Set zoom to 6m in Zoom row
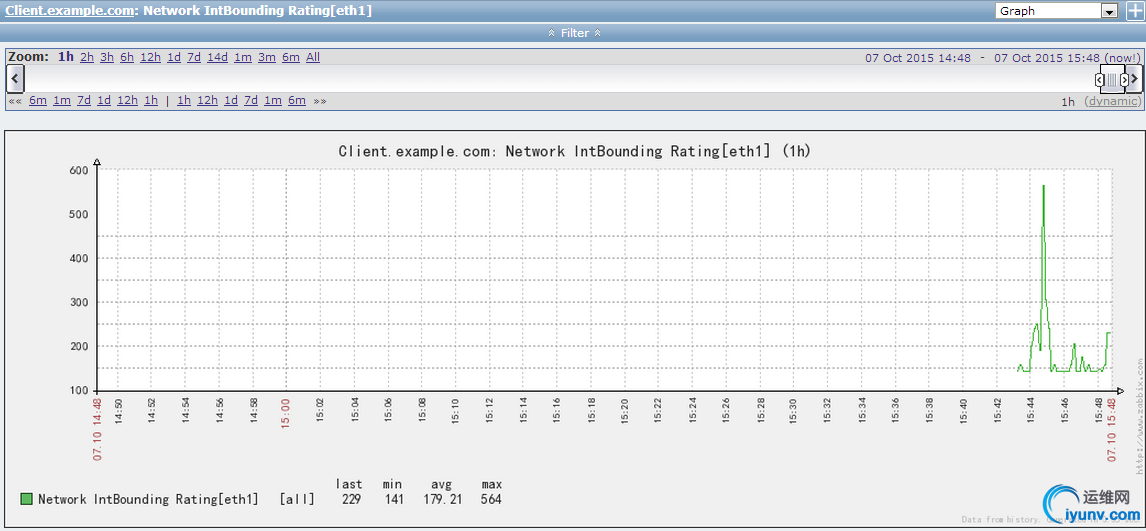Screen dimensions: 1146x531 [291, 57]
